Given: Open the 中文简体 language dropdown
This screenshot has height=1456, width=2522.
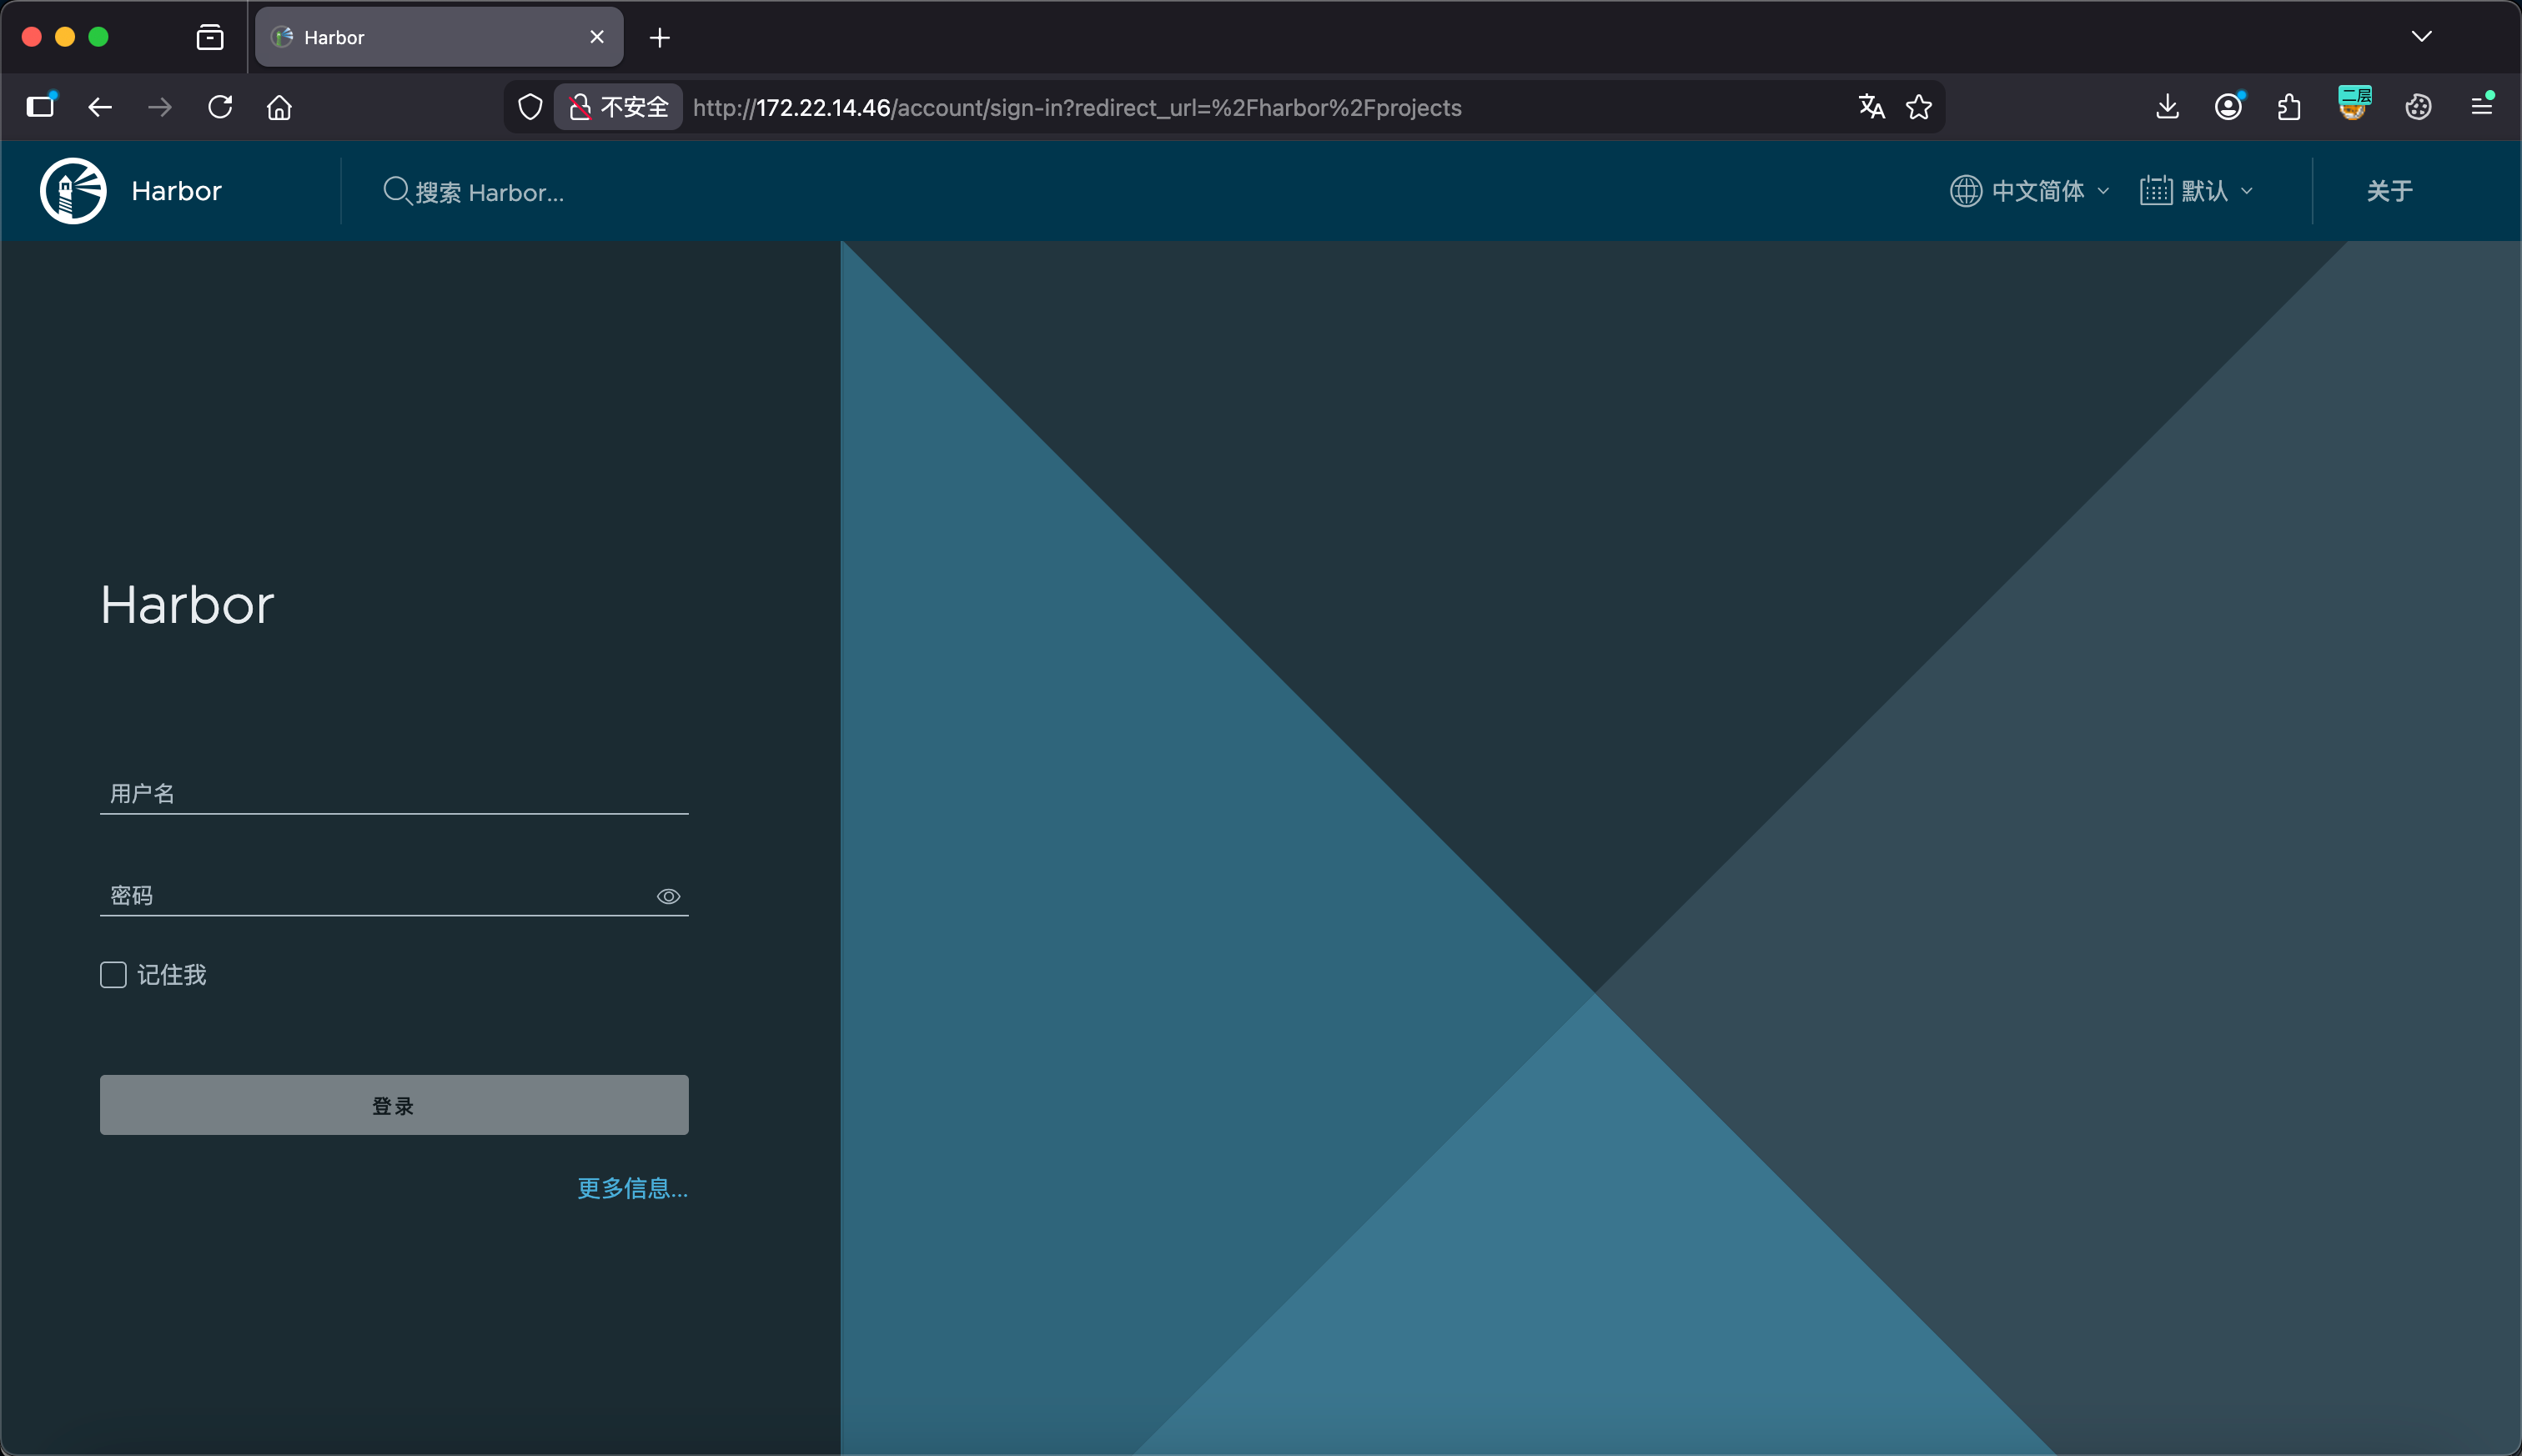Looking at the screenshot, I should 2029,190.
